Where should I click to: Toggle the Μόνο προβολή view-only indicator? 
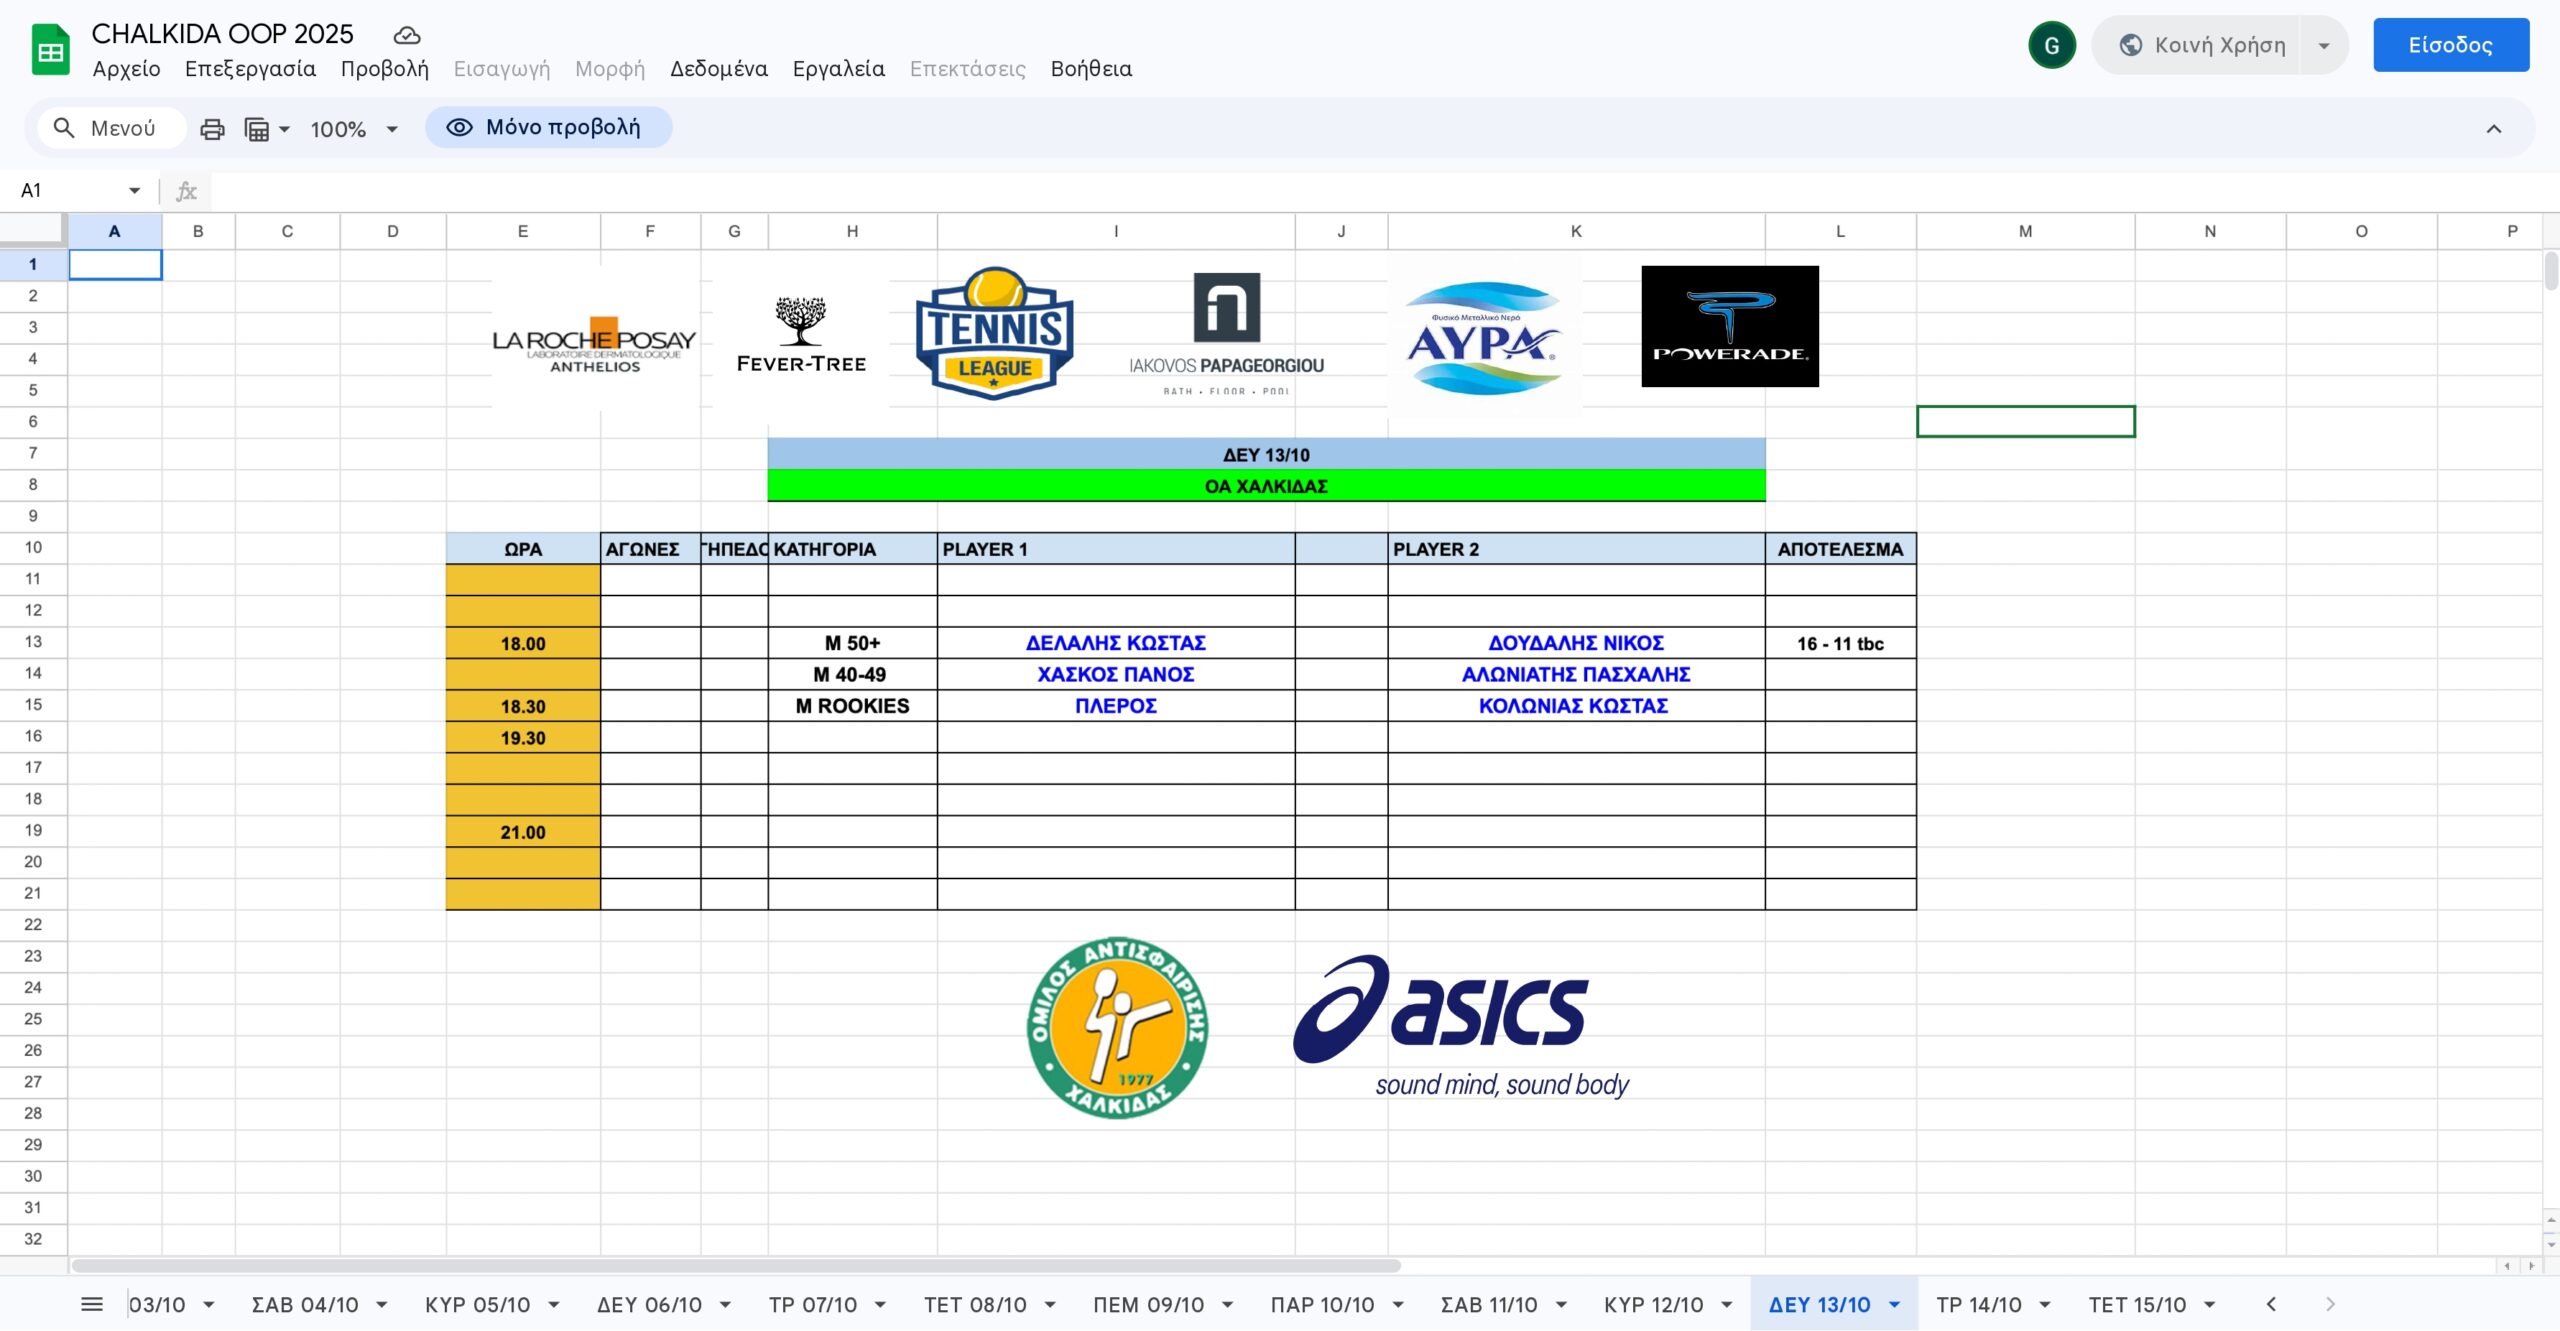548,127
